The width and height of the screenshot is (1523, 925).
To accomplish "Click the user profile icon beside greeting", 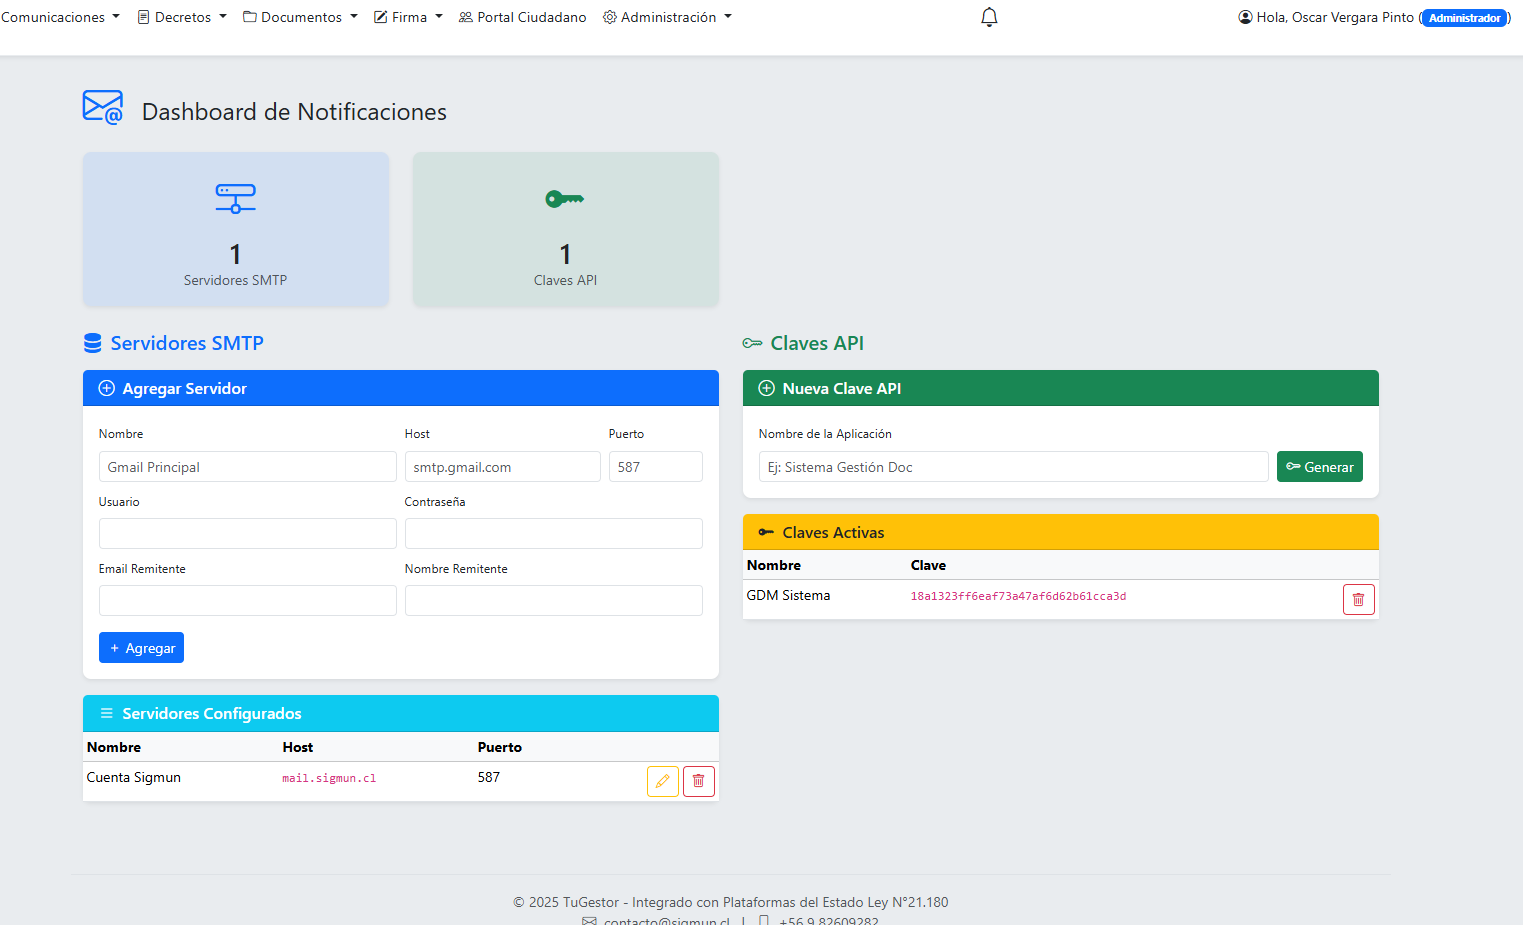I will [x=1245, y=17].
